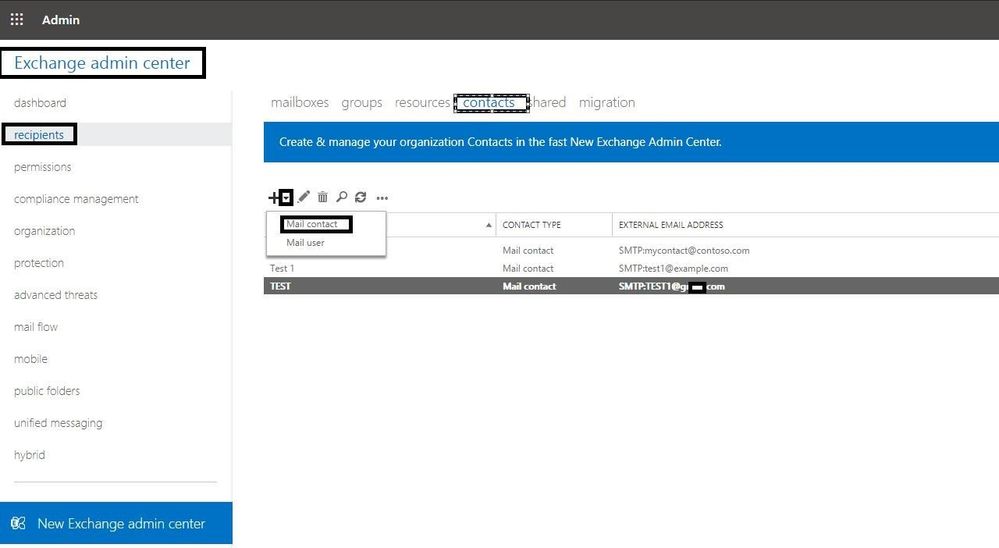The image size is (999, 548).
Task: Select the TEST contact row name
Action: (280, 286)
